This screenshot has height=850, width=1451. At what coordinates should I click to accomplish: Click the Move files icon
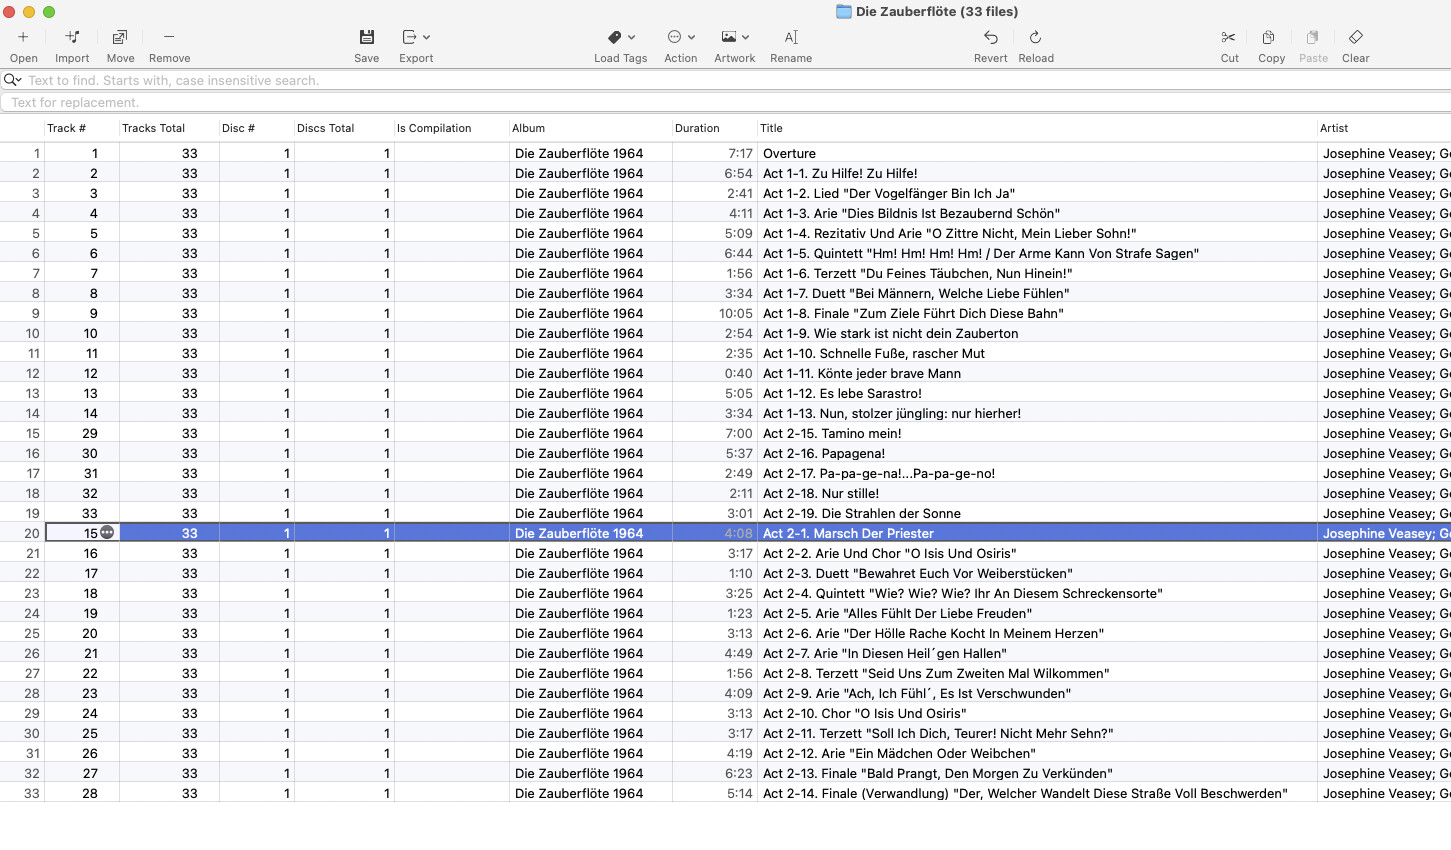point(120,38)
